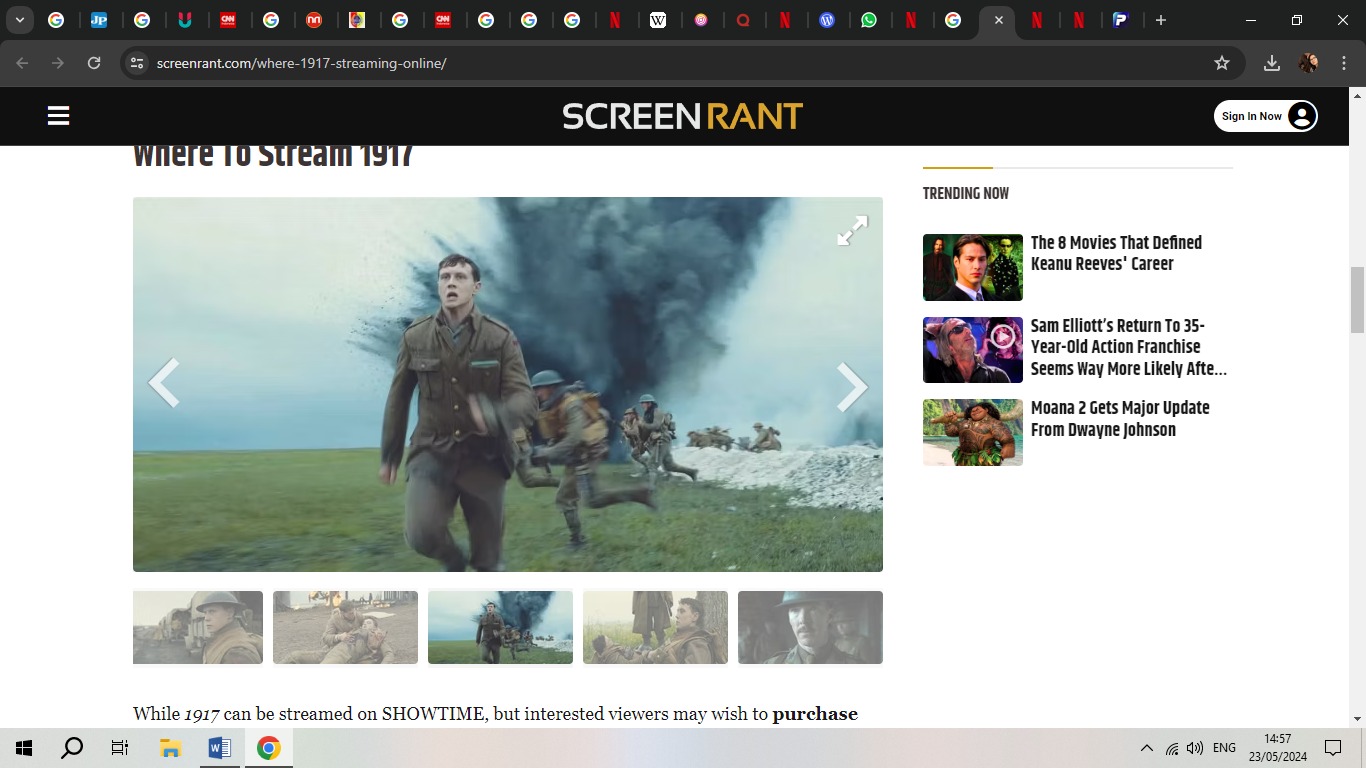The width and height of the screenshot is (1366, 768).
Task: Open the Sam Elliott action franchise article
Action: coord(1129,347)
